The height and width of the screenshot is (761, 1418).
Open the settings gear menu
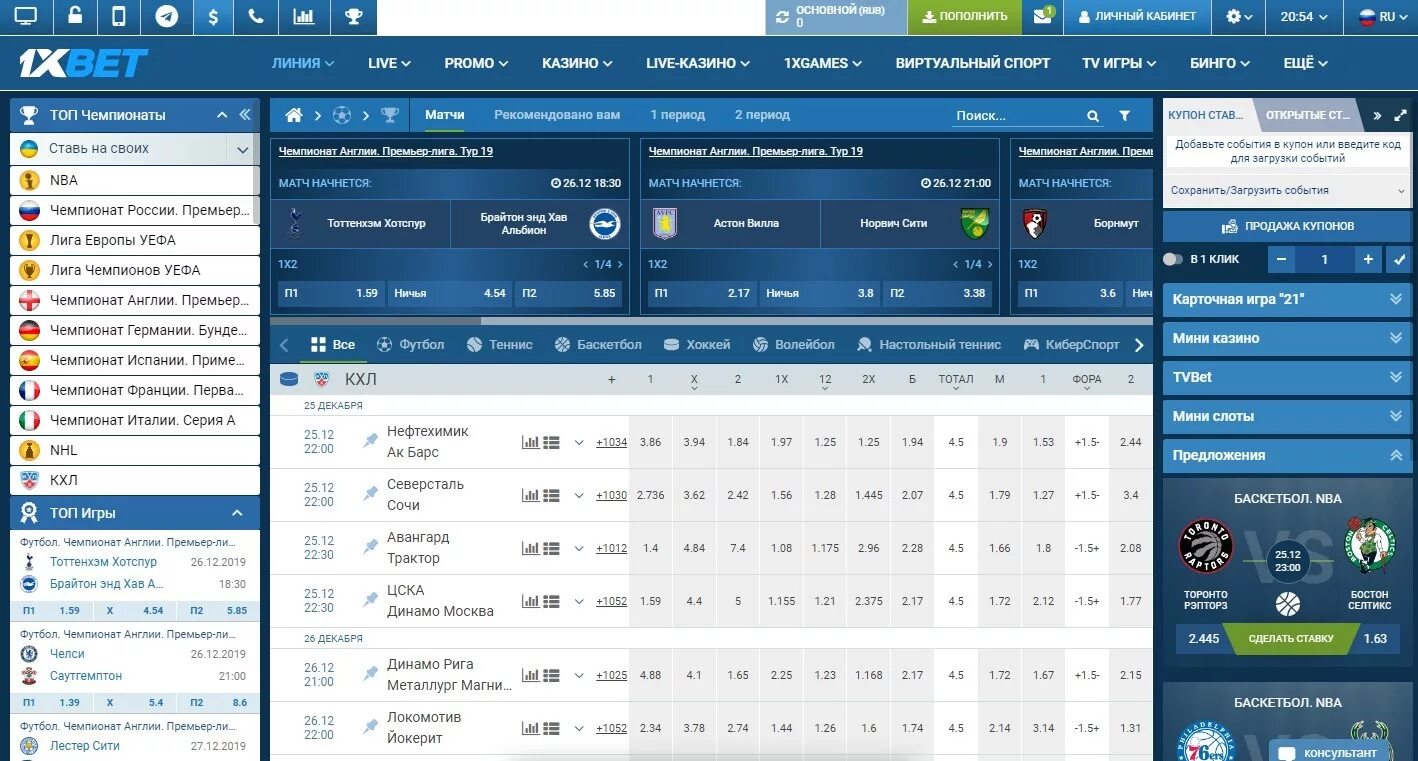point(1240,16)
